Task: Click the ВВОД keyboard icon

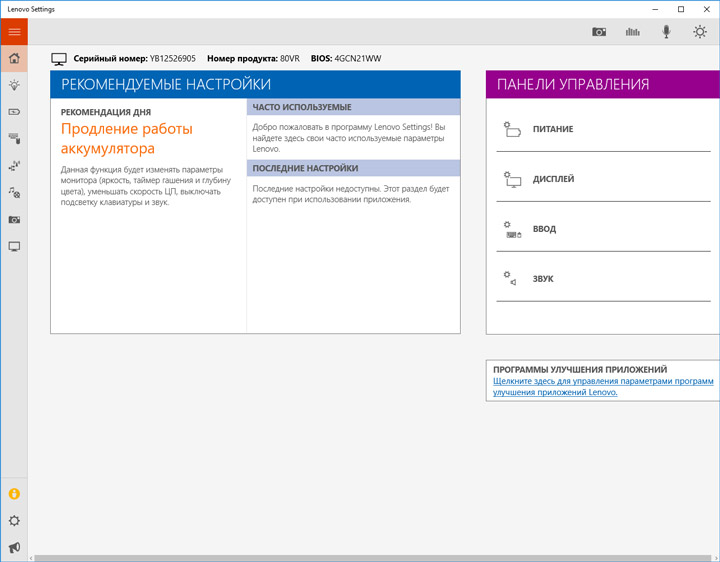Action: coord(512,230)
